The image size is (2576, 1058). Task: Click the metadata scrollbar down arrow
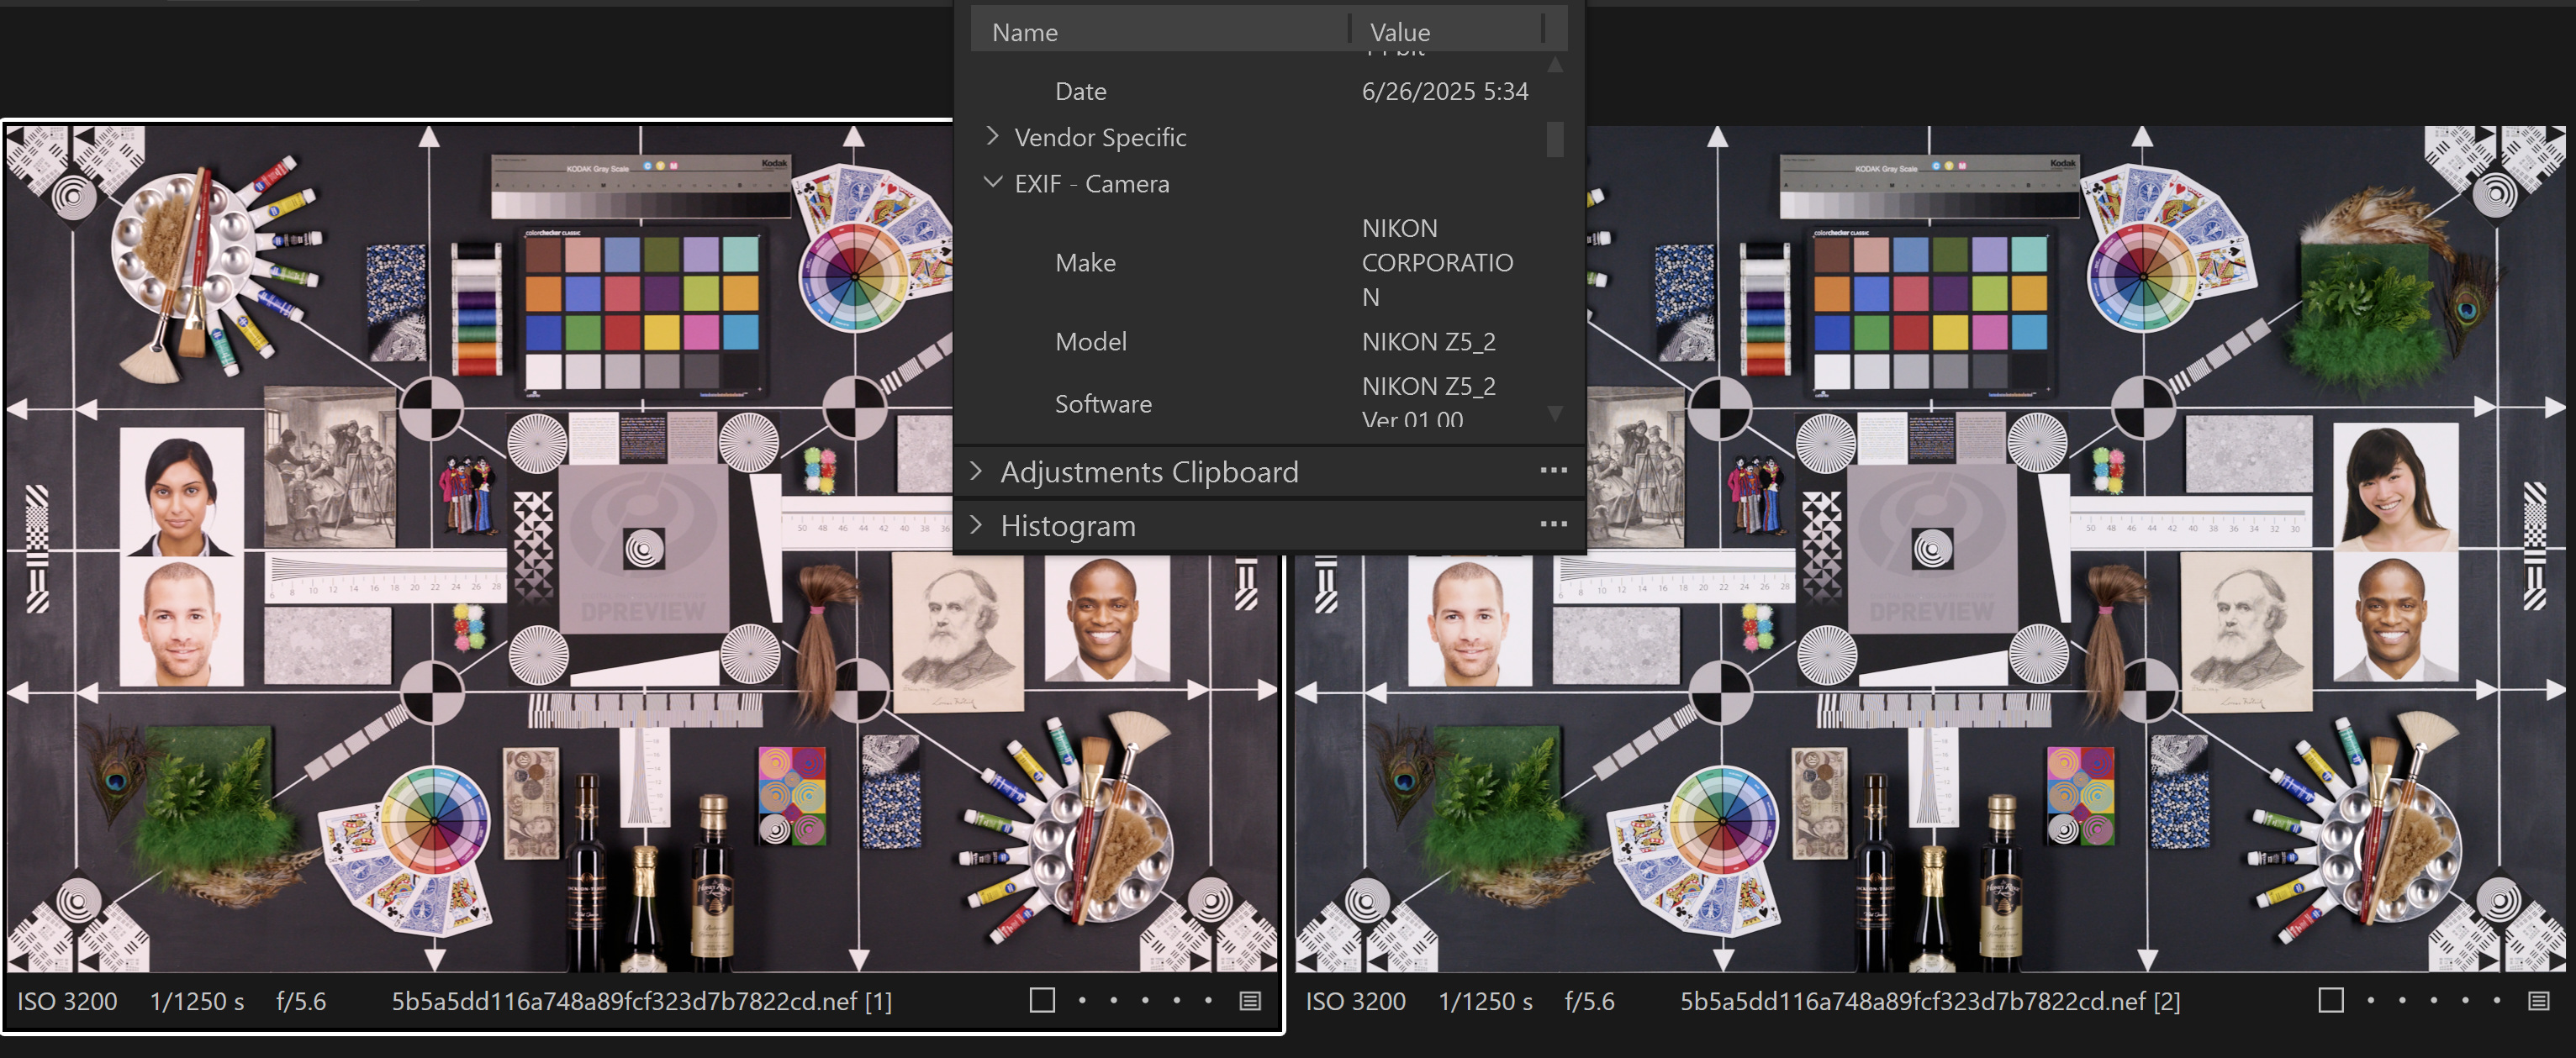1555,412
